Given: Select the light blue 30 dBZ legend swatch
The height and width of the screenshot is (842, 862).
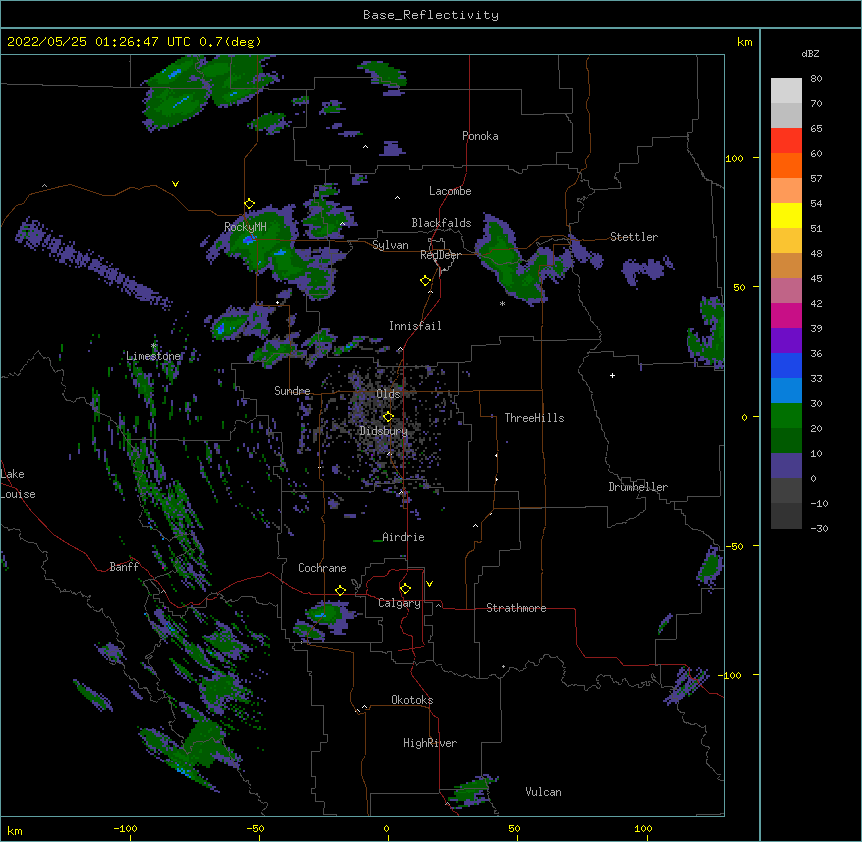Looking at the screenshot, I should 786,391.
